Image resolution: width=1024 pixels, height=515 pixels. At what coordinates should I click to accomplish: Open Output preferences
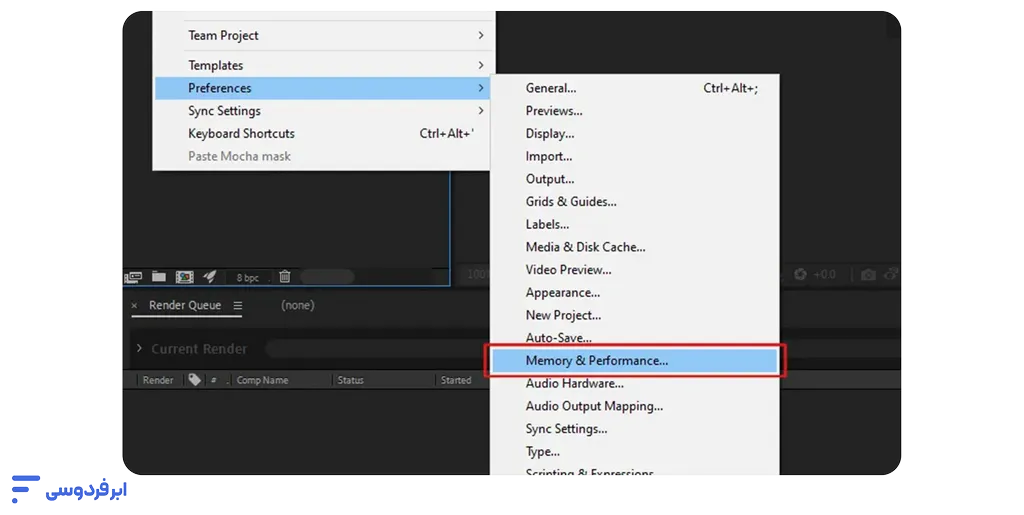(635, 179)
